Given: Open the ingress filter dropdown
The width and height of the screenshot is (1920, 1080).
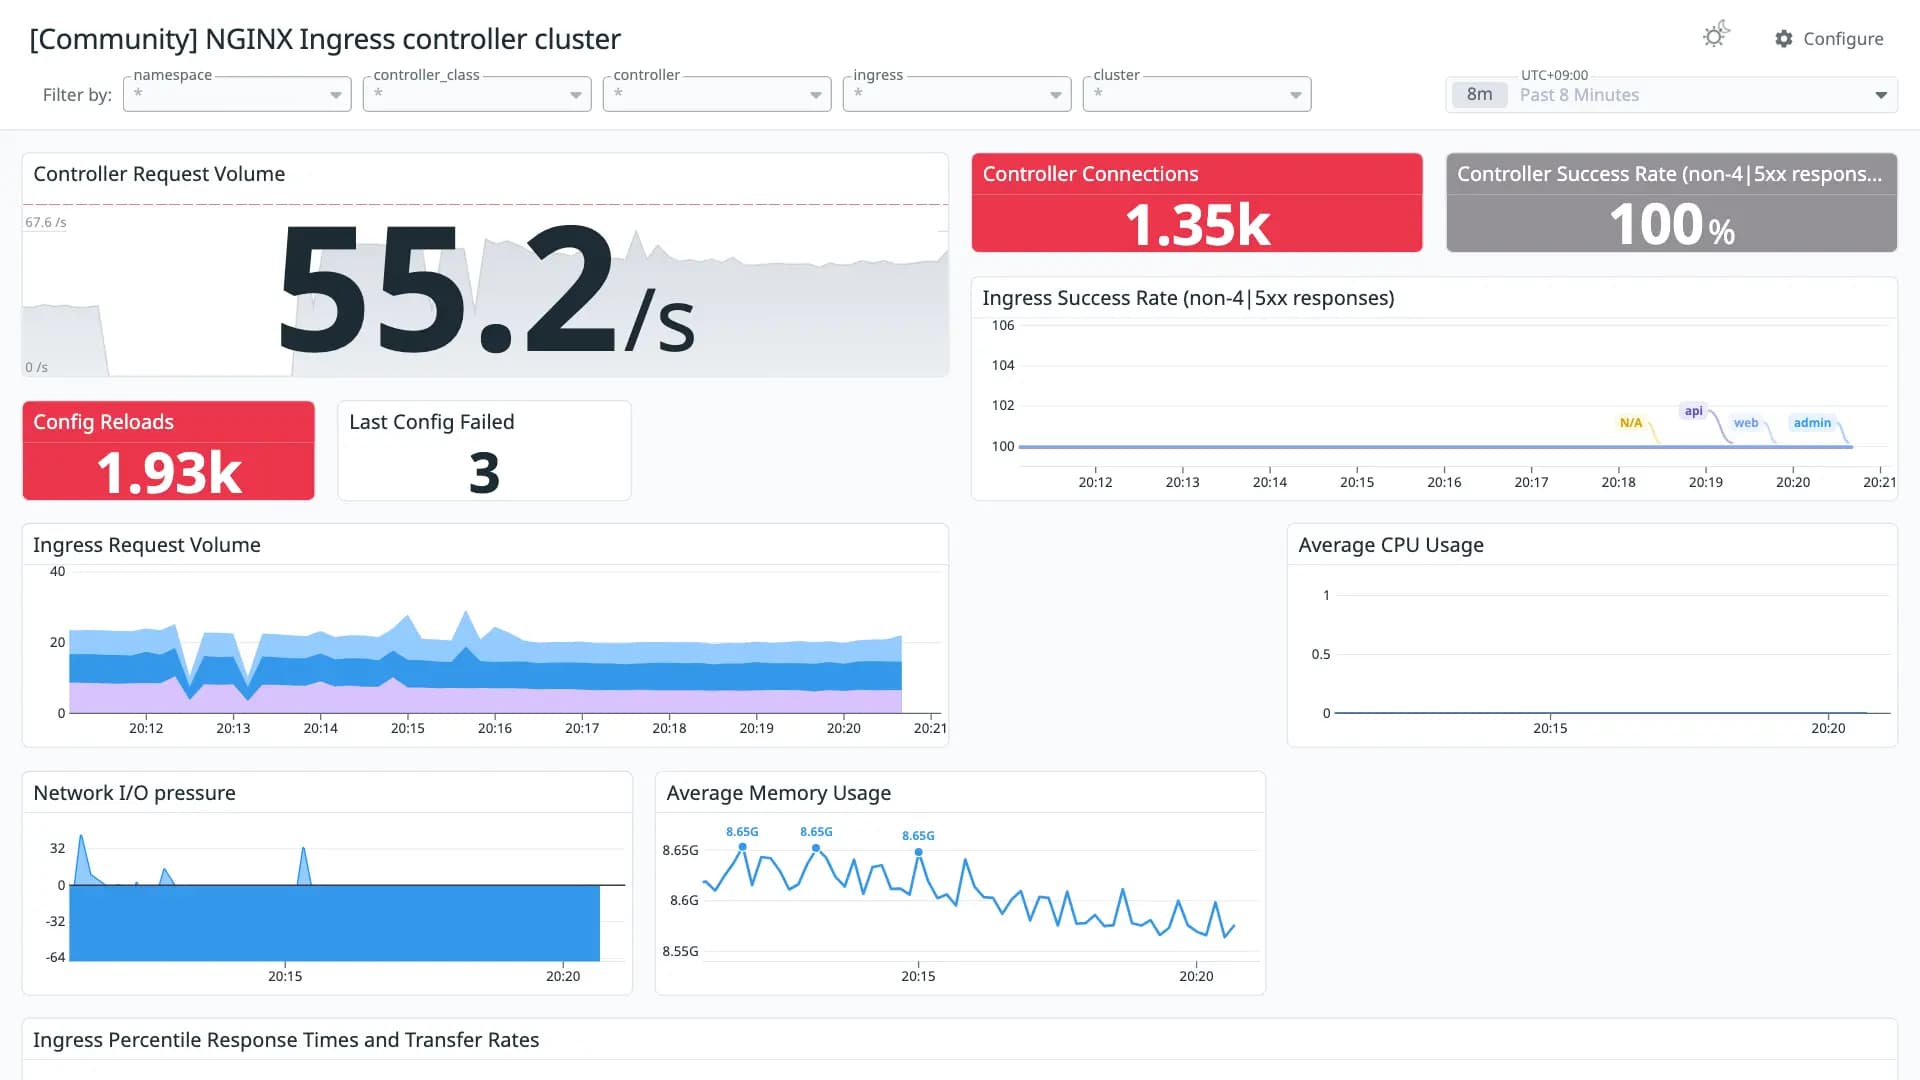Looking at the screenshot, I should [957, 94].
